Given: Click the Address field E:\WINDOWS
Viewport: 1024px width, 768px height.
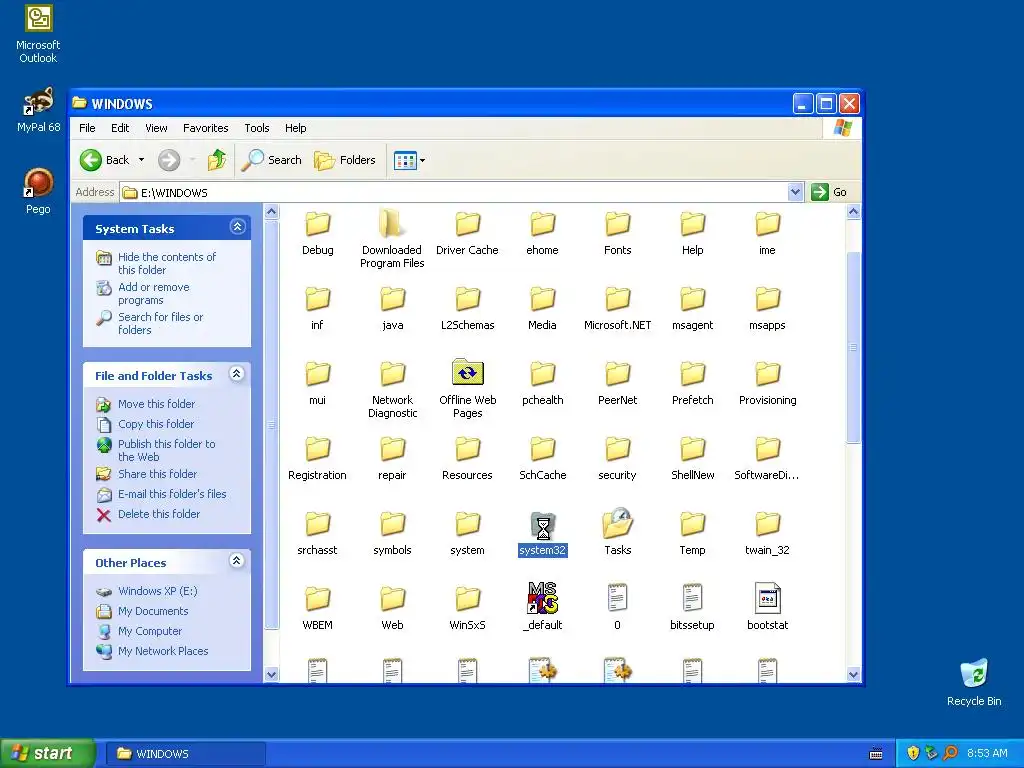Looking at the screenshot, I should 455,192.
